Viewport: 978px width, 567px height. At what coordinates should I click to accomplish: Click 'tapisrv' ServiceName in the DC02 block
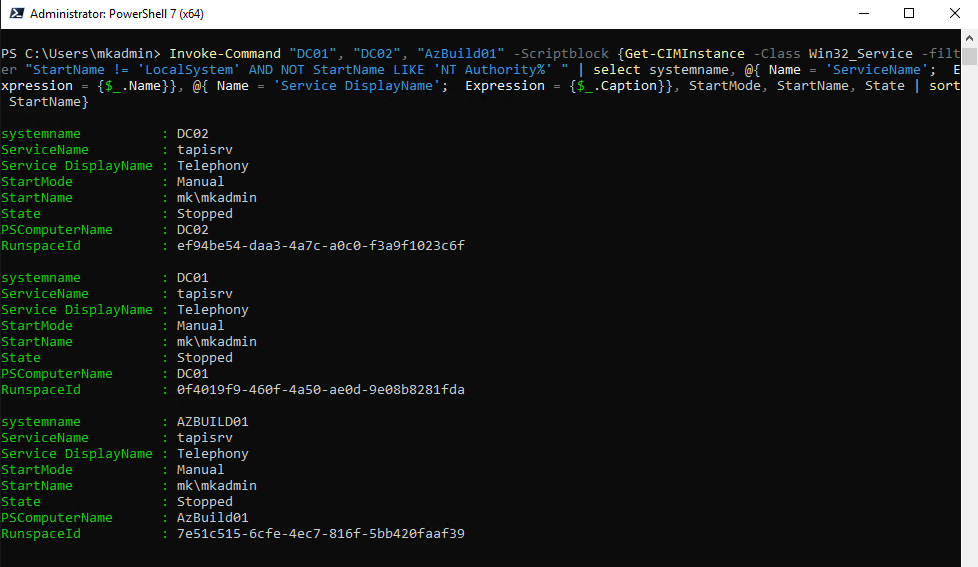[205, 150]
